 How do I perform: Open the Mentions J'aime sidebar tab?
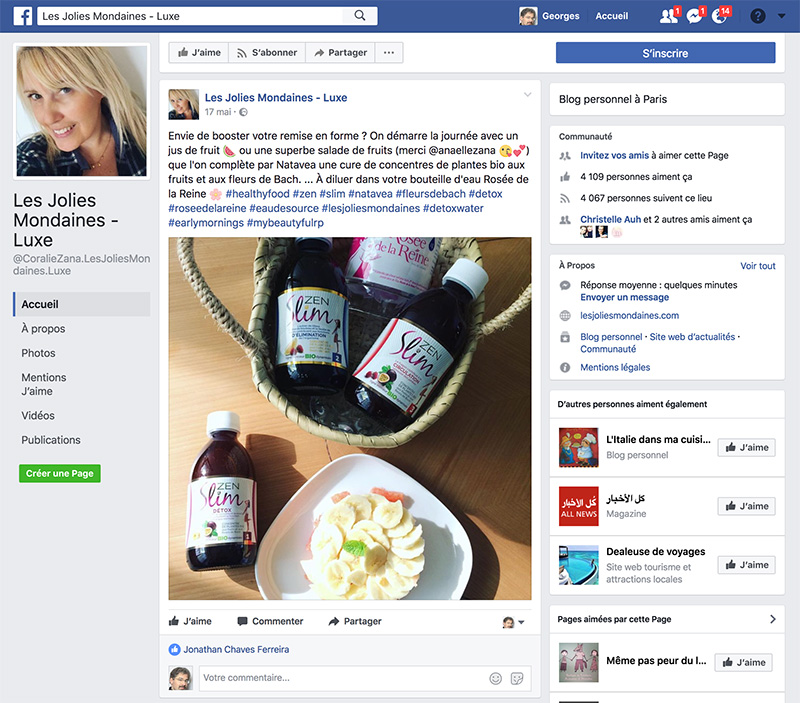pos(44,384)
